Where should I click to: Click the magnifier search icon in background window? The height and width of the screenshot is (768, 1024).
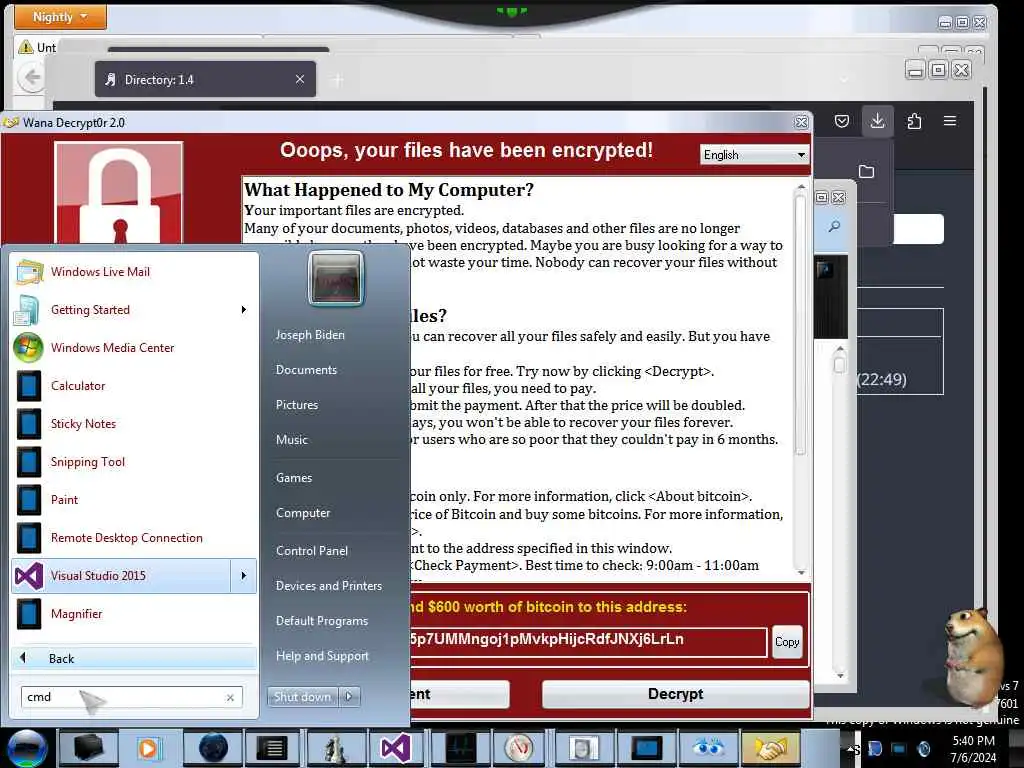point(834,227)
